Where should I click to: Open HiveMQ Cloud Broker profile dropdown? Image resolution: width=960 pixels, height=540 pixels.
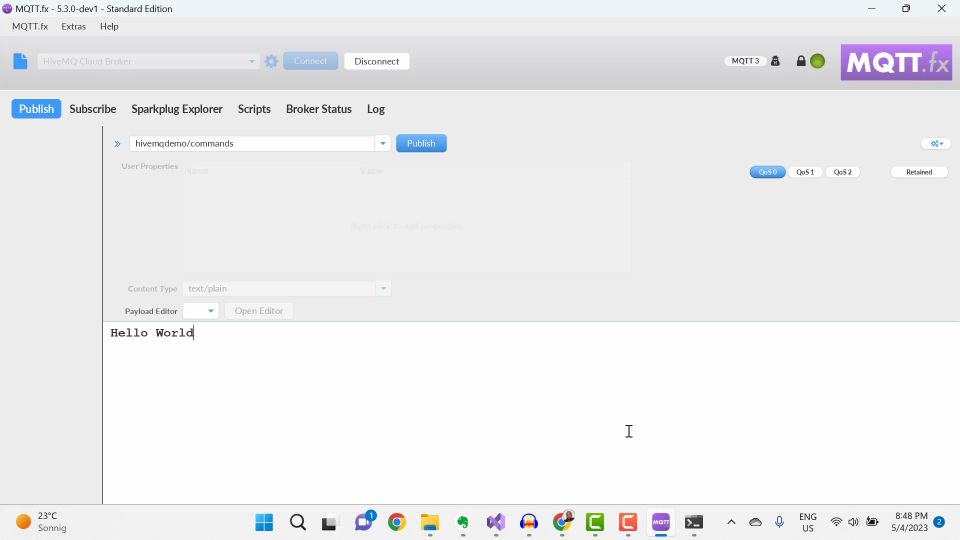(x=148, y=61)
